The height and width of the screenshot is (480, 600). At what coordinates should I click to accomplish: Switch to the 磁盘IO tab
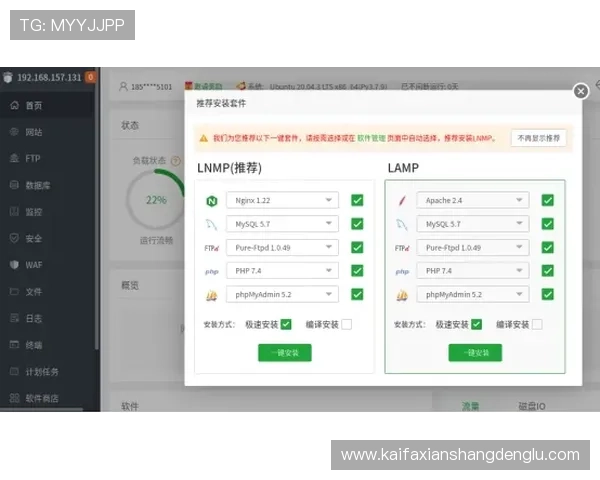(532, 406)
